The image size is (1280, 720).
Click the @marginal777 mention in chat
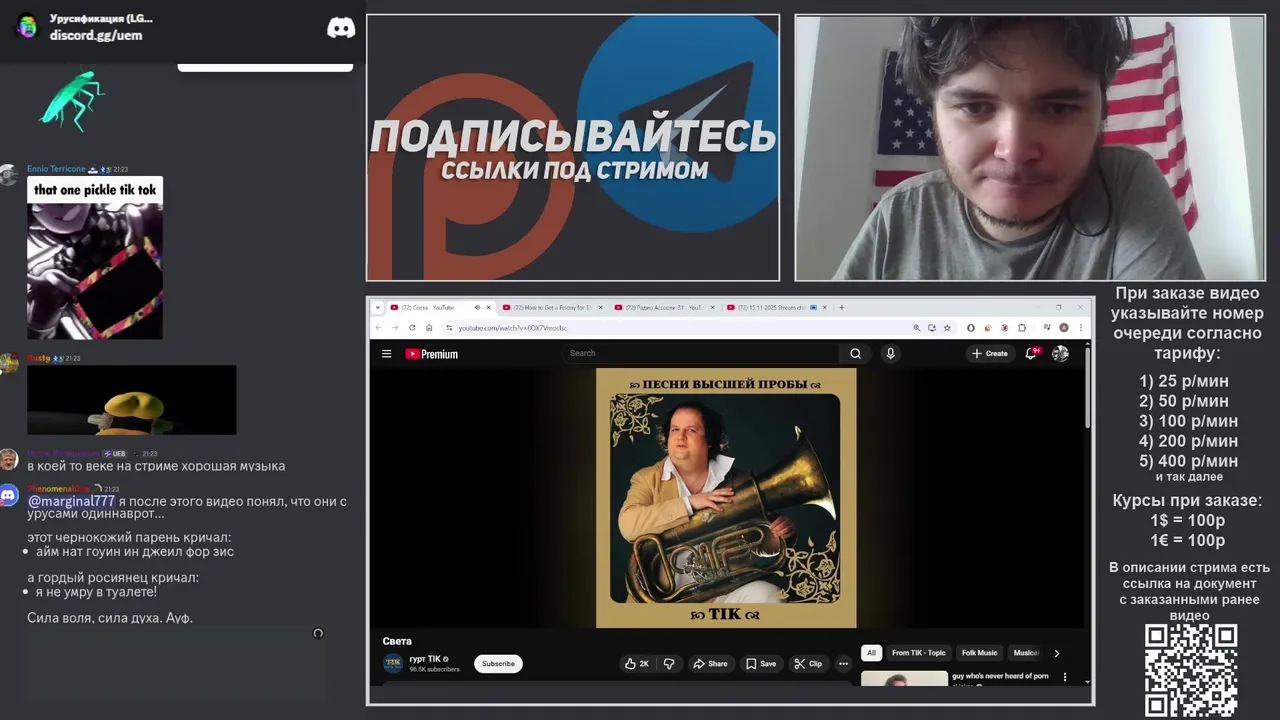(x=71, y=501)
